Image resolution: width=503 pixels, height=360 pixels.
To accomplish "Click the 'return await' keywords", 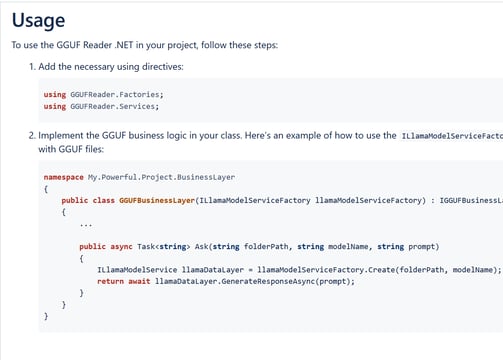I will (x=124, y=281).
